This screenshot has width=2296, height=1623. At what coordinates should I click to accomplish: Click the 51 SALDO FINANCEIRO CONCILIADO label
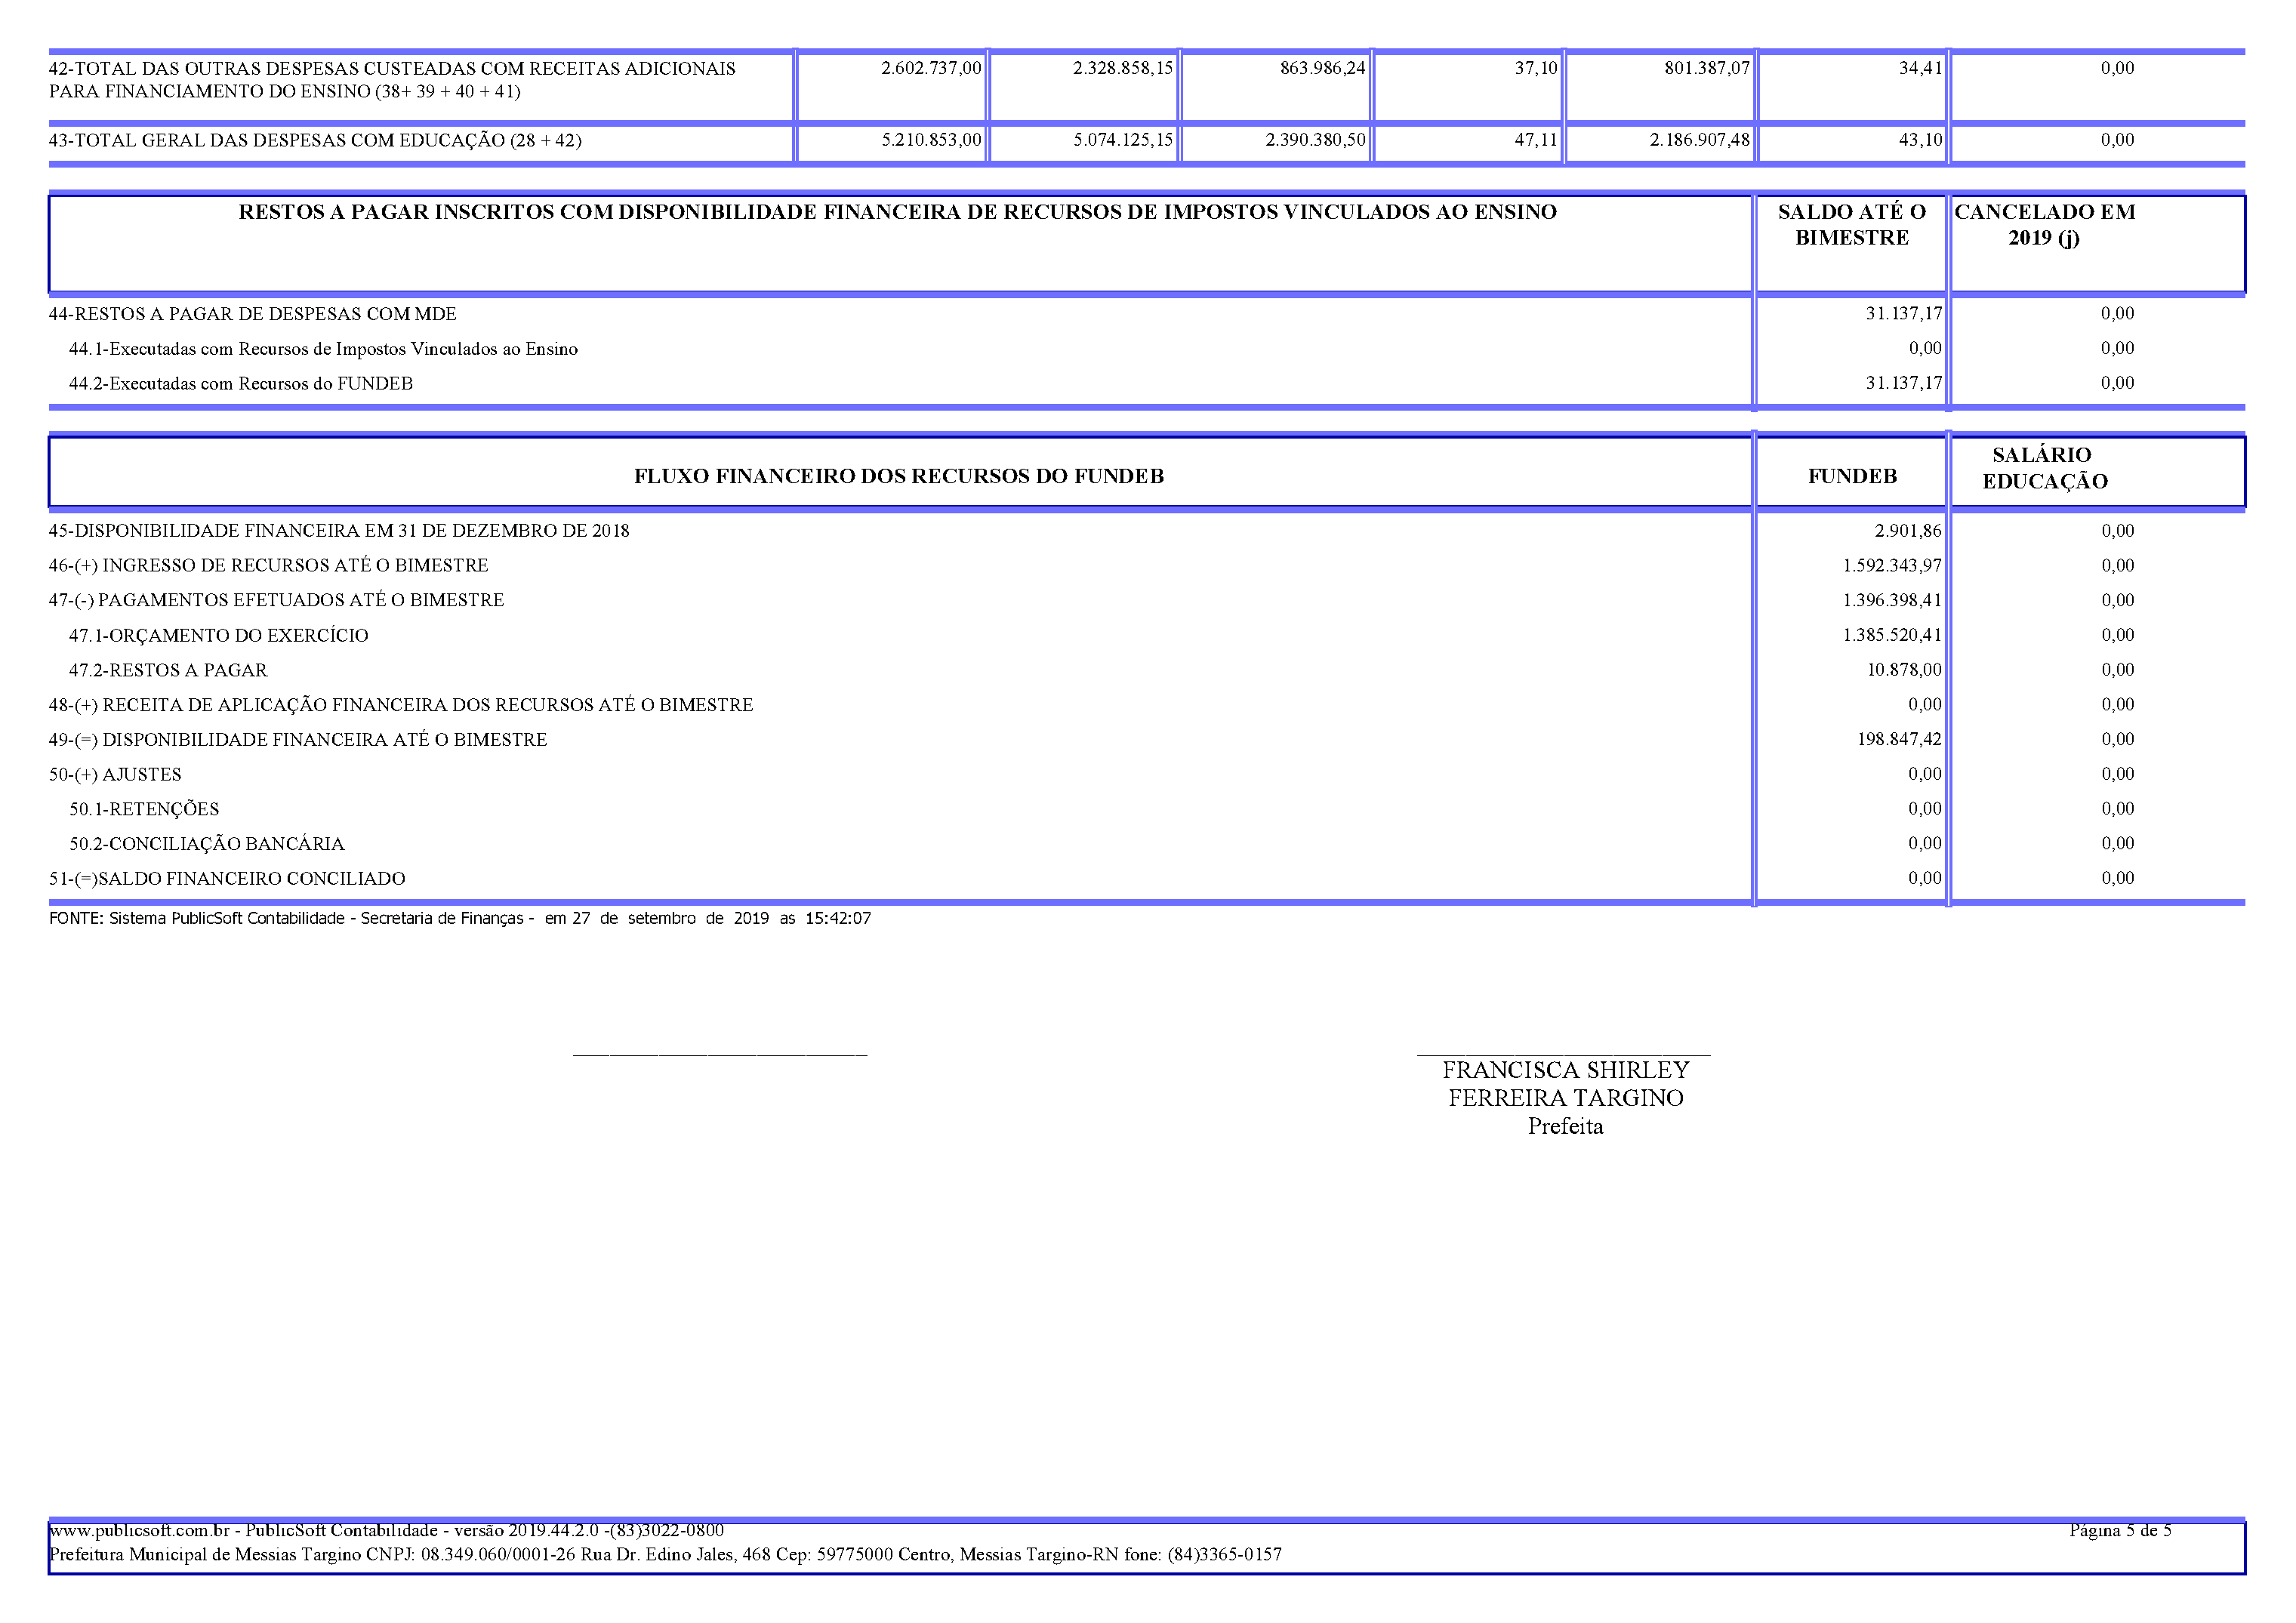(x=227, y=879)
